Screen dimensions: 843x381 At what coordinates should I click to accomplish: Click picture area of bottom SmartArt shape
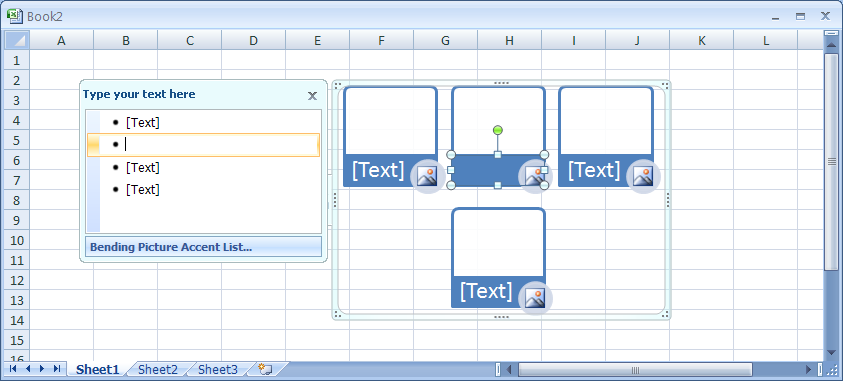[x=498, y=242]
